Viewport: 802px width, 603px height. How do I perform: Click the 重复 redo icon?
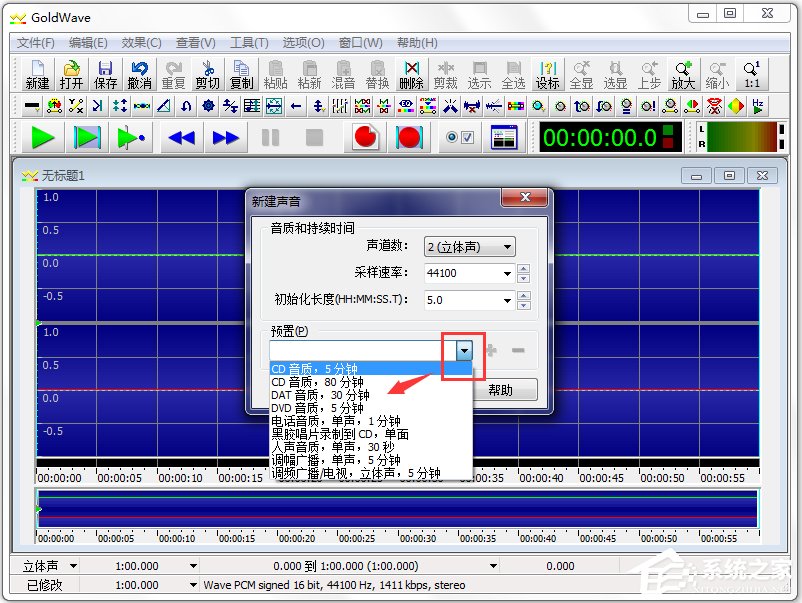(x=173, y=75)
